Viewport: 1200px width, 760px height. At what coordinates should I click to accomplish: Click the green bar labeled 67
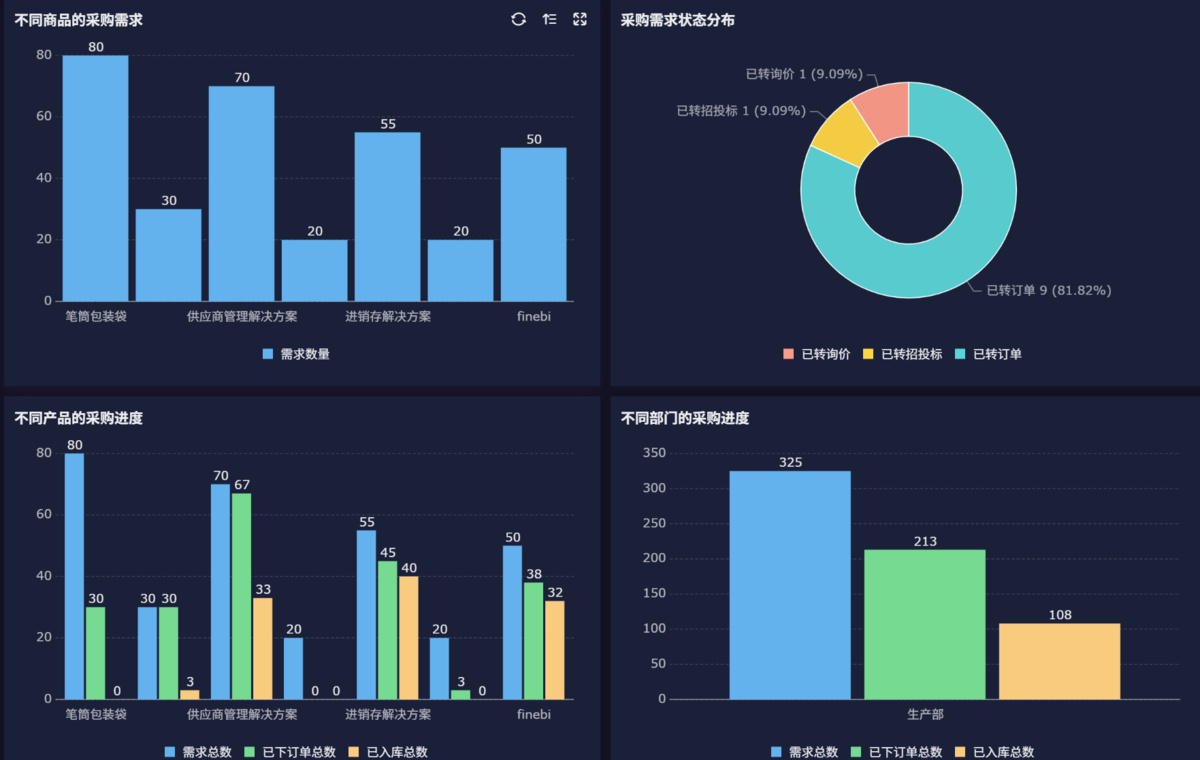[x=241, y=596]
